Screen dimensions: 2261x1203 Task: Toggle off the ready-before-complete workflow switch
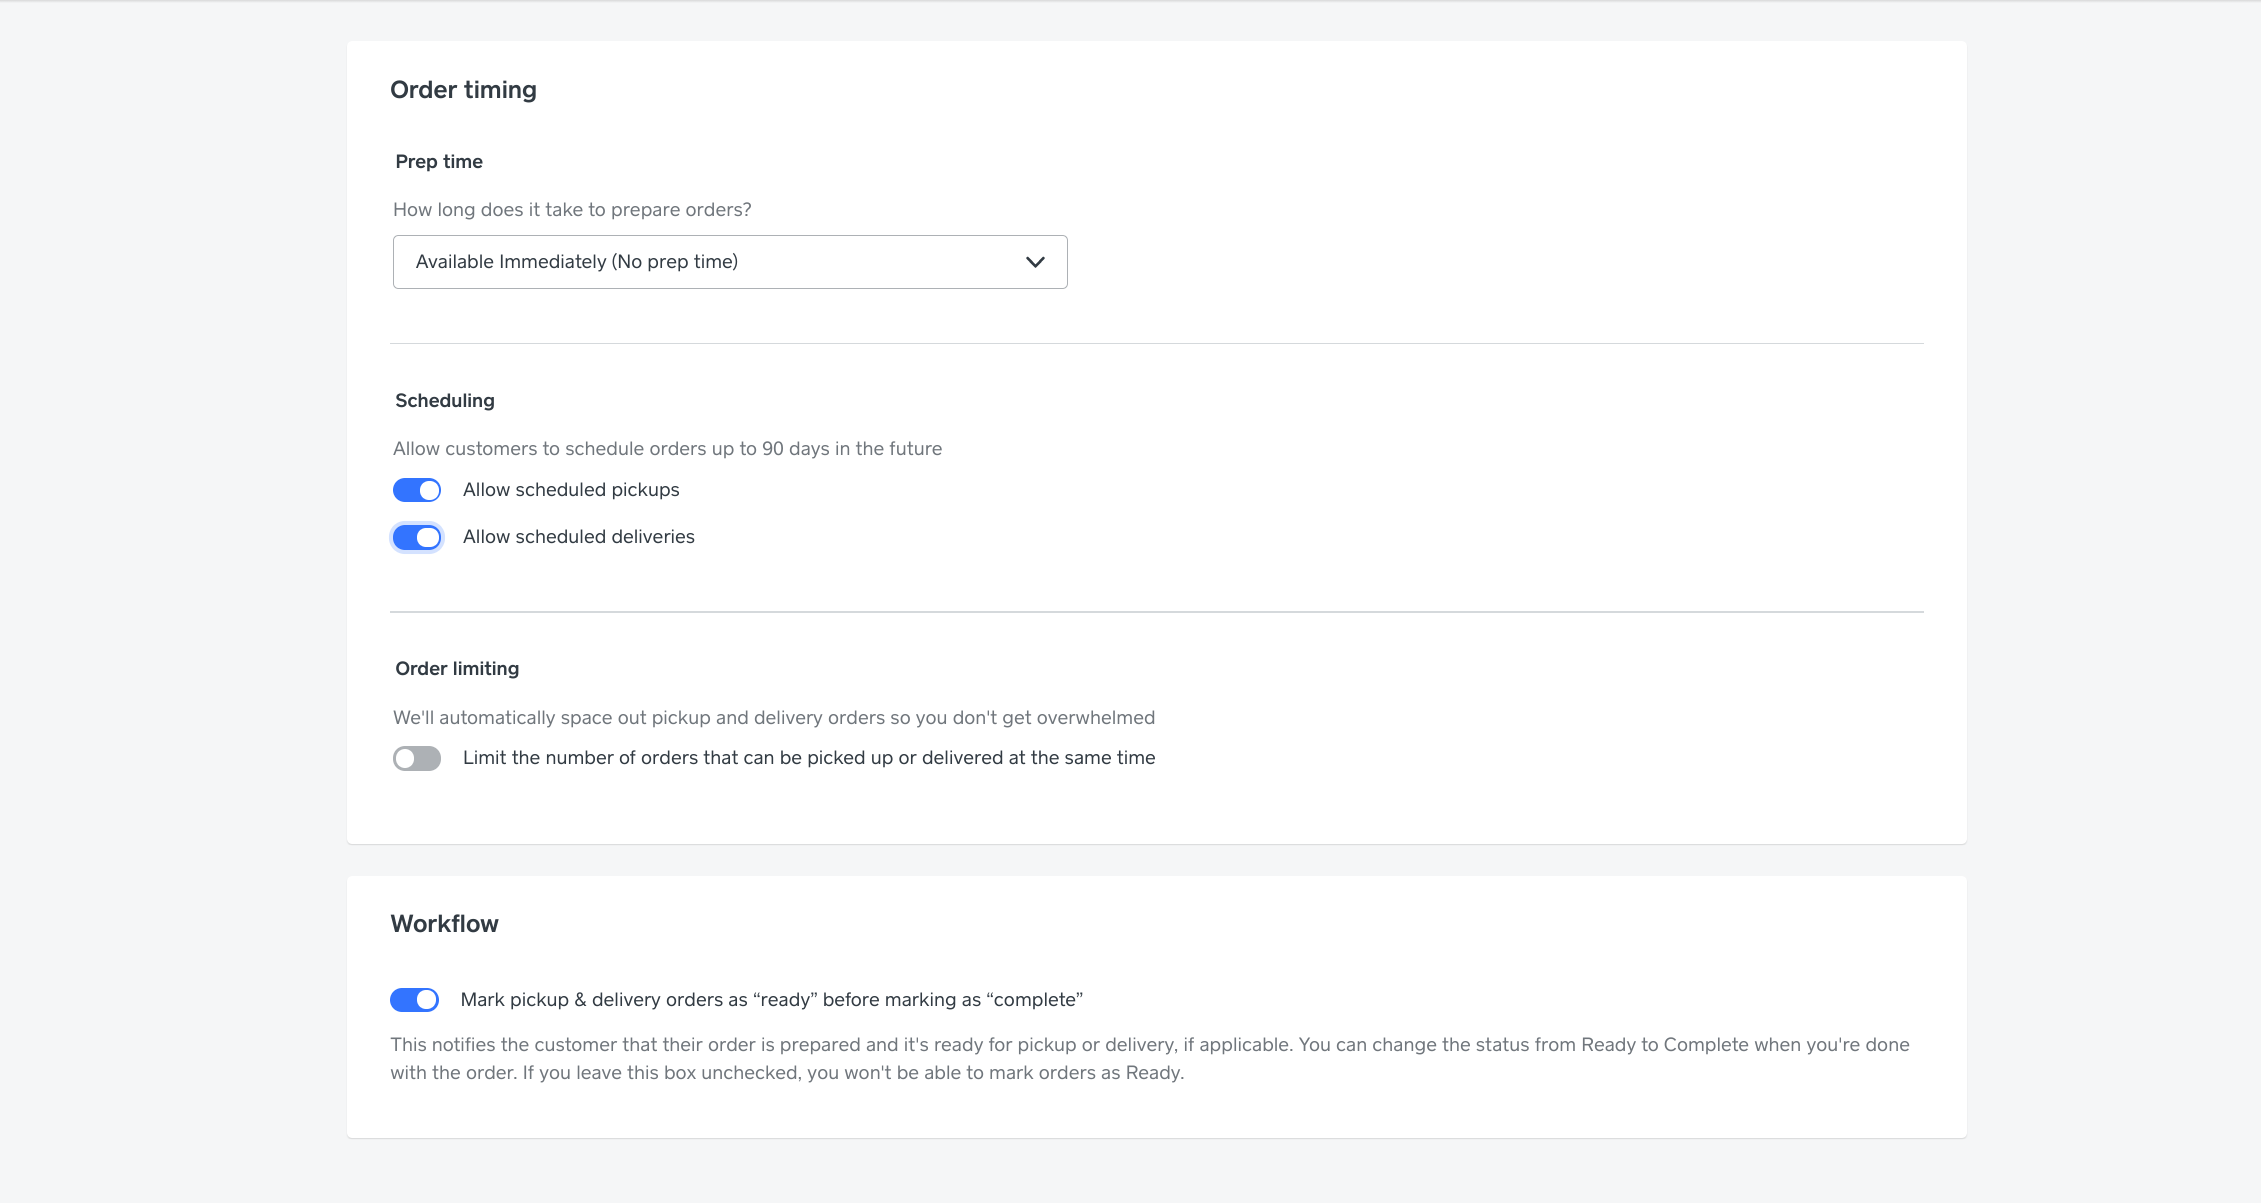tap(414, 1000)
